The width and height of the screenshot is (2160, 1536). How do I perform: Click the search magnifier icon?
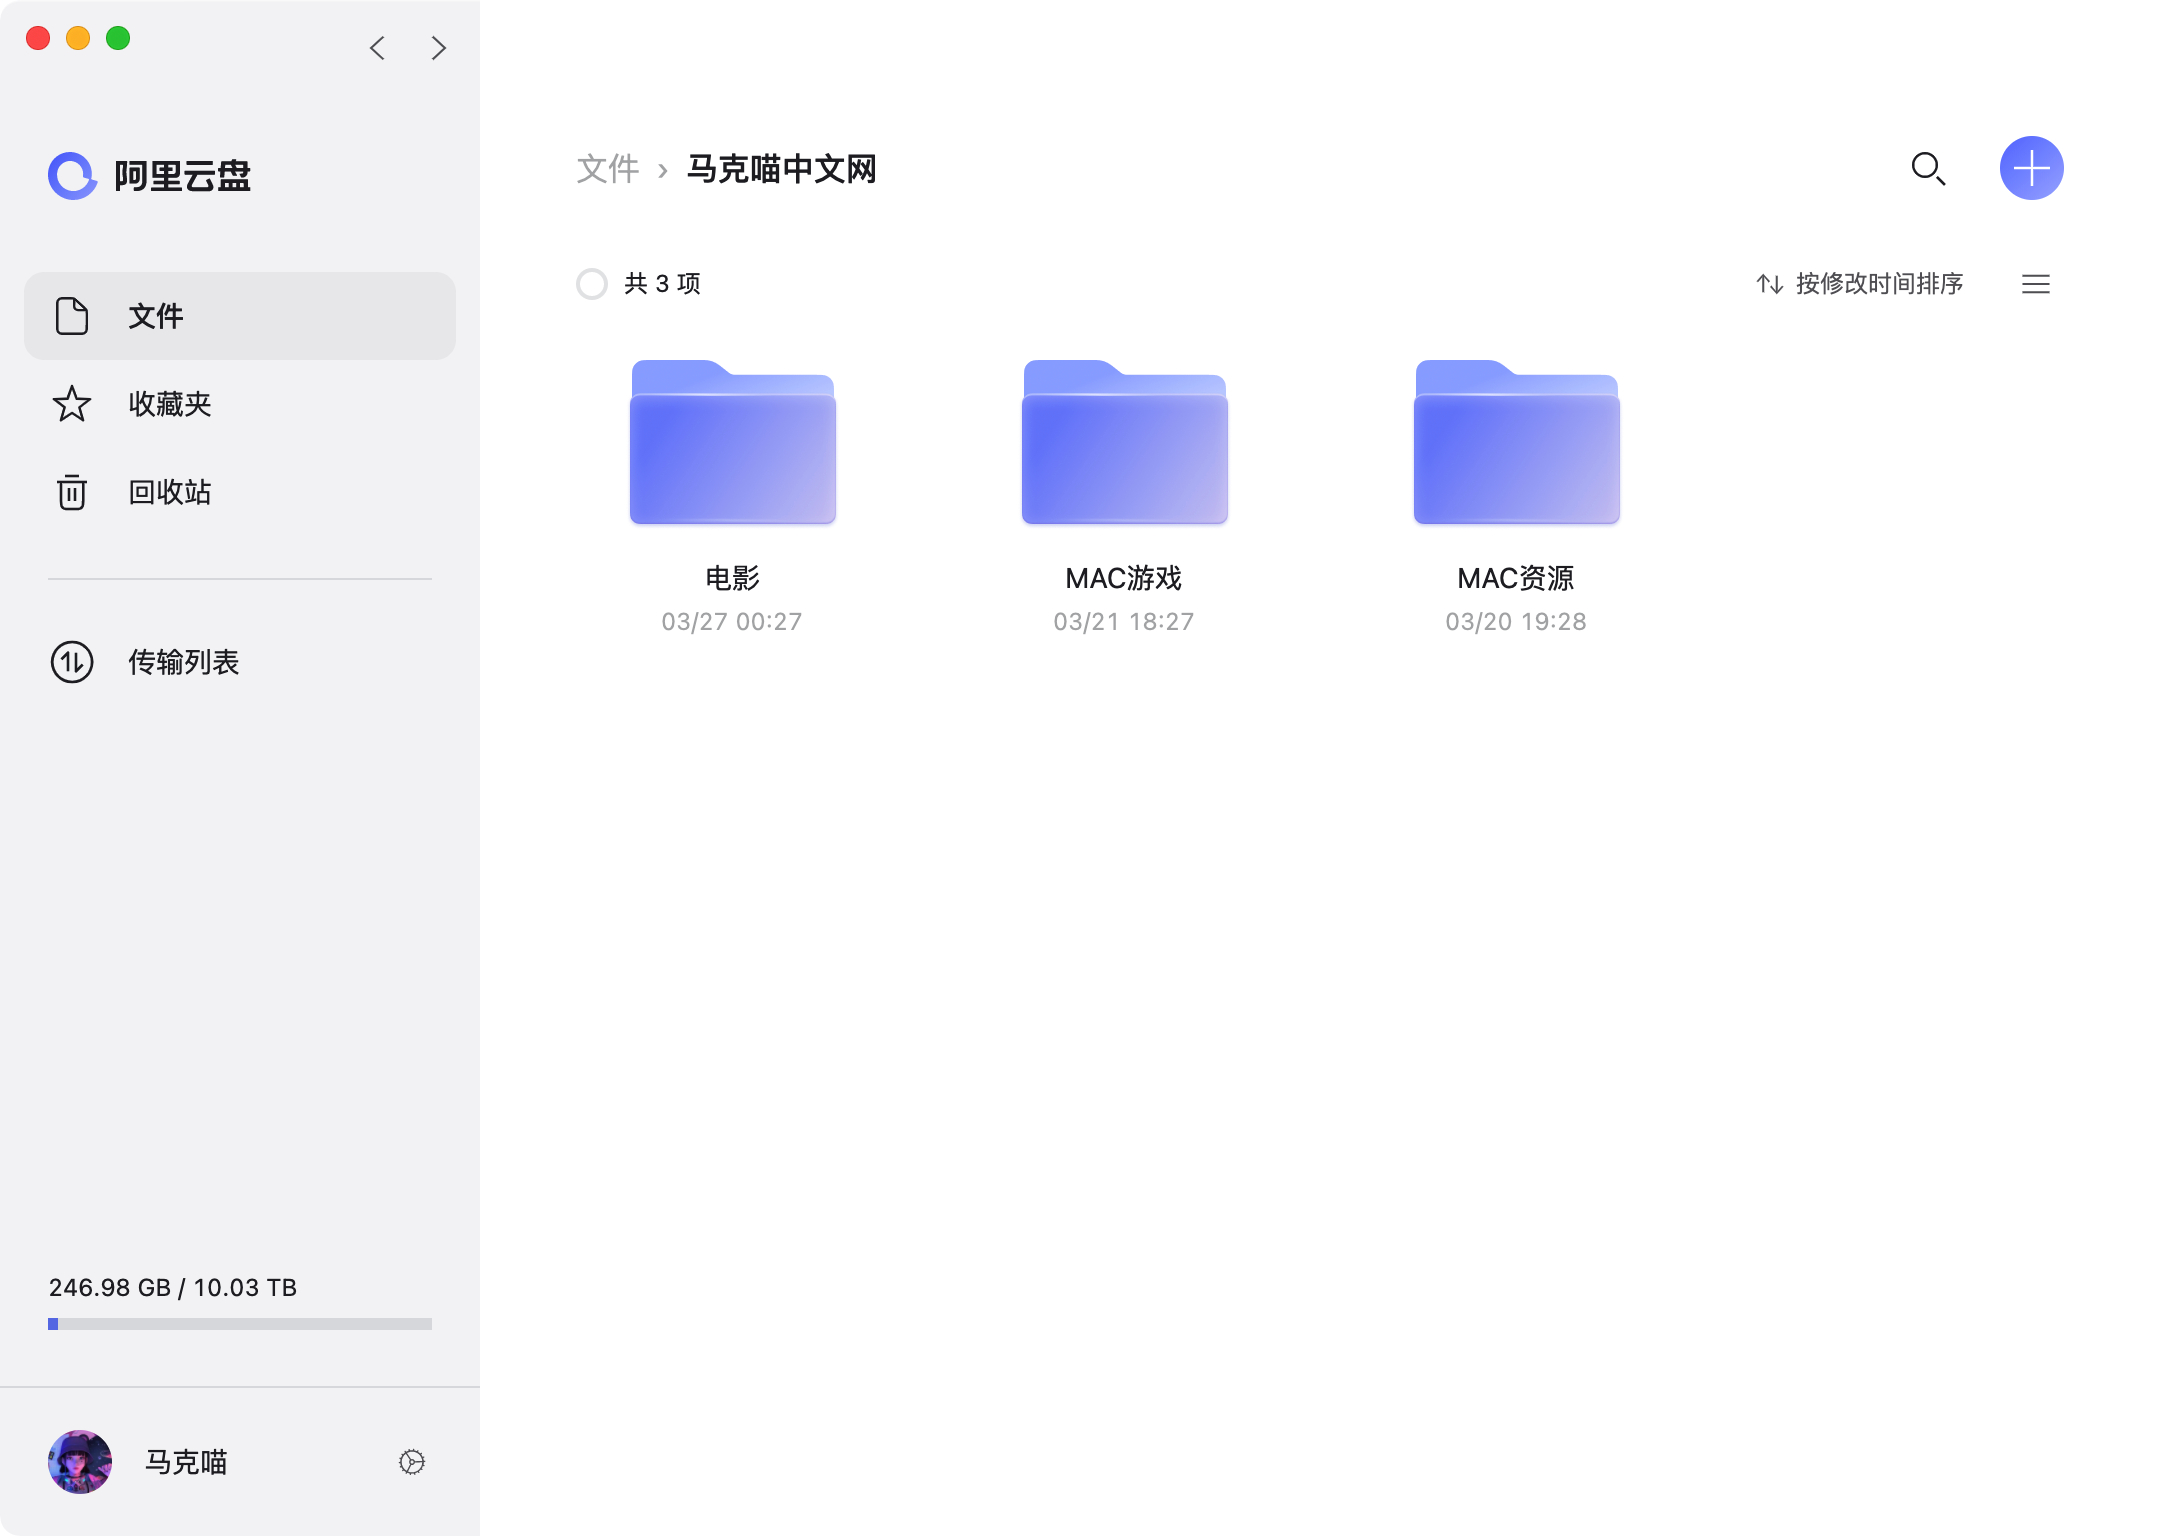click(1927, 169)
